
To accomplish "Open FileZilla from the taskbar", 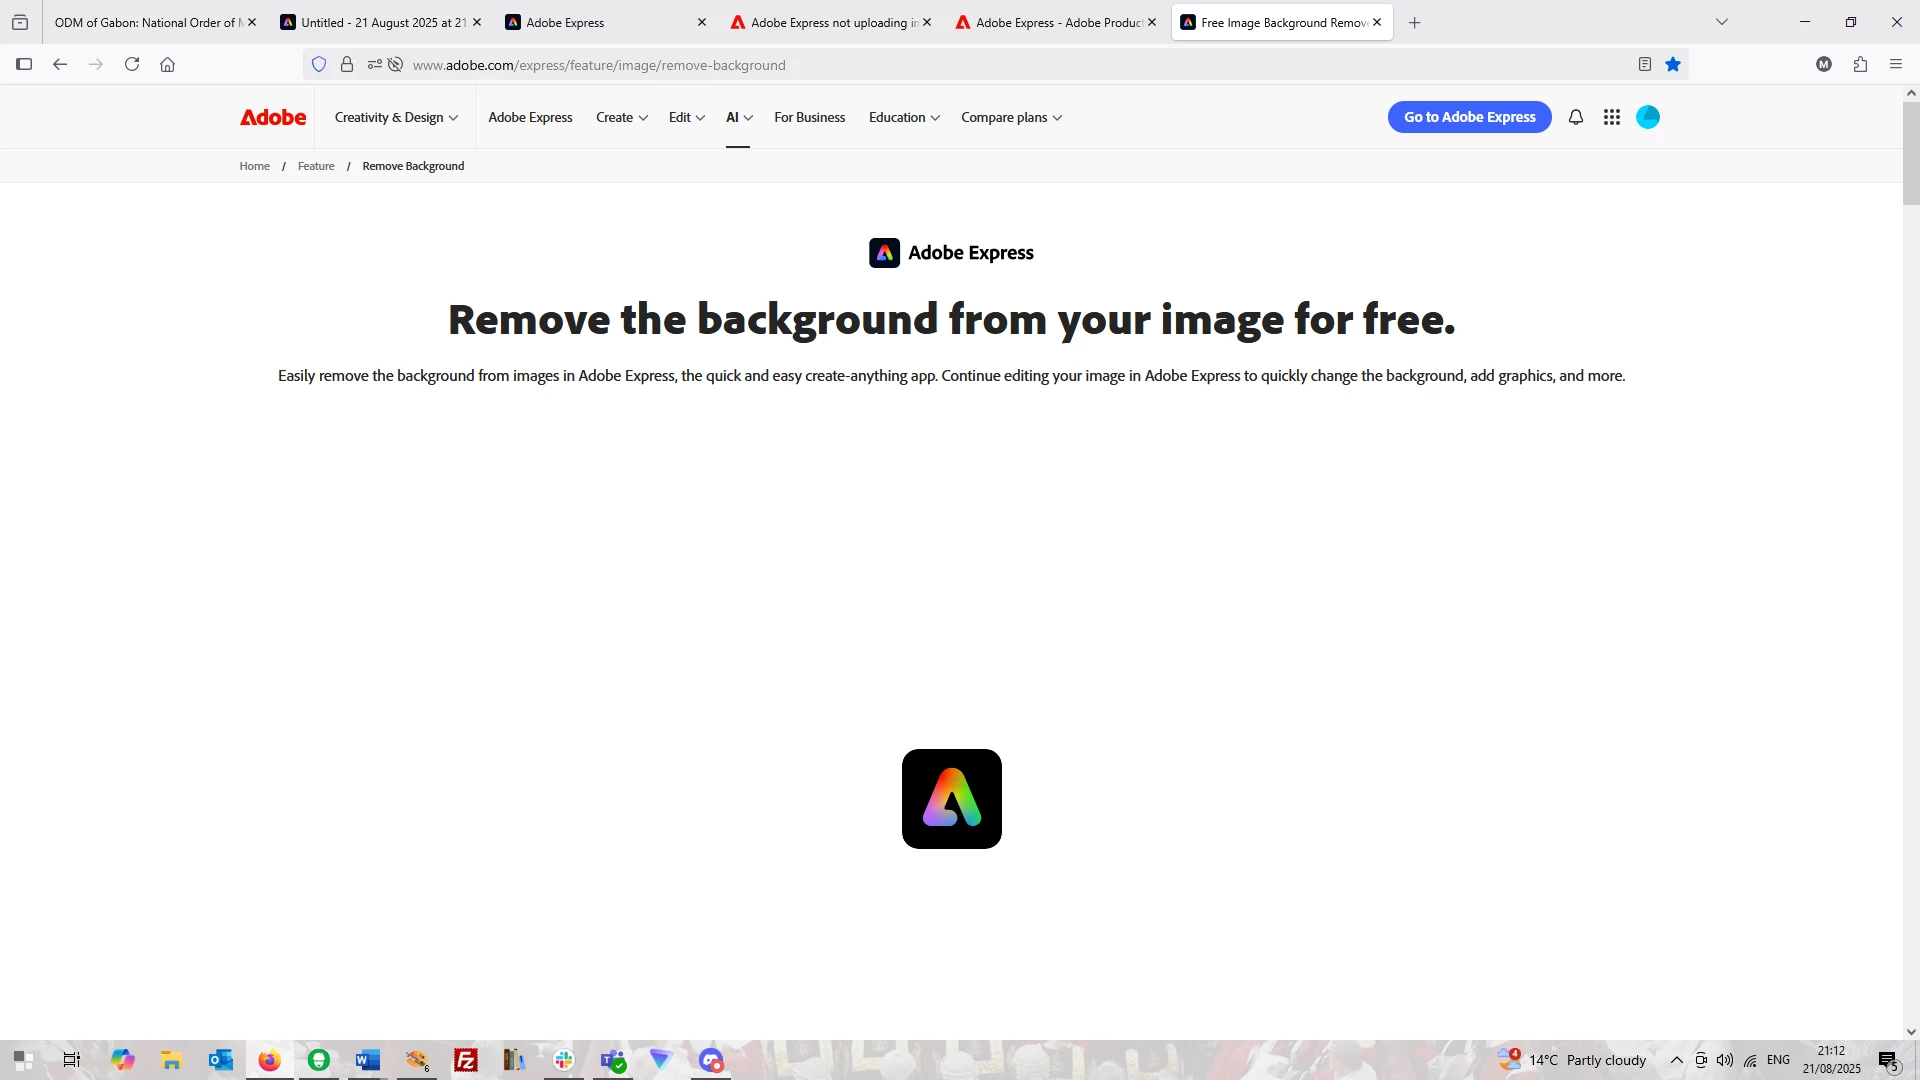I will (x=465, y=1060).
